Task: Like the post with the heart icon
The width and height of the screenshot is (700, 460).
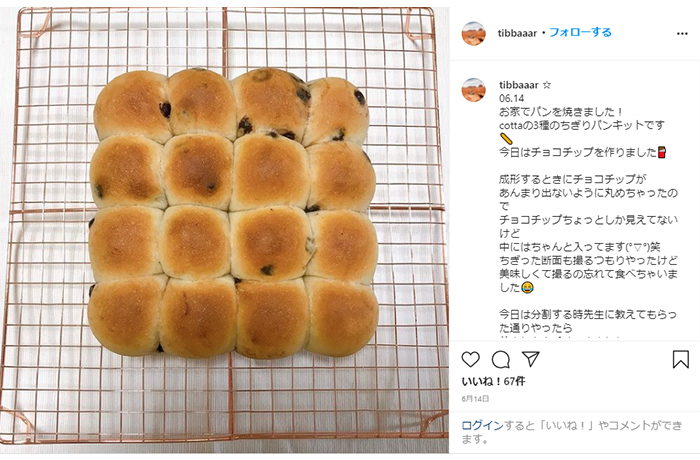Action: (471, 360)
